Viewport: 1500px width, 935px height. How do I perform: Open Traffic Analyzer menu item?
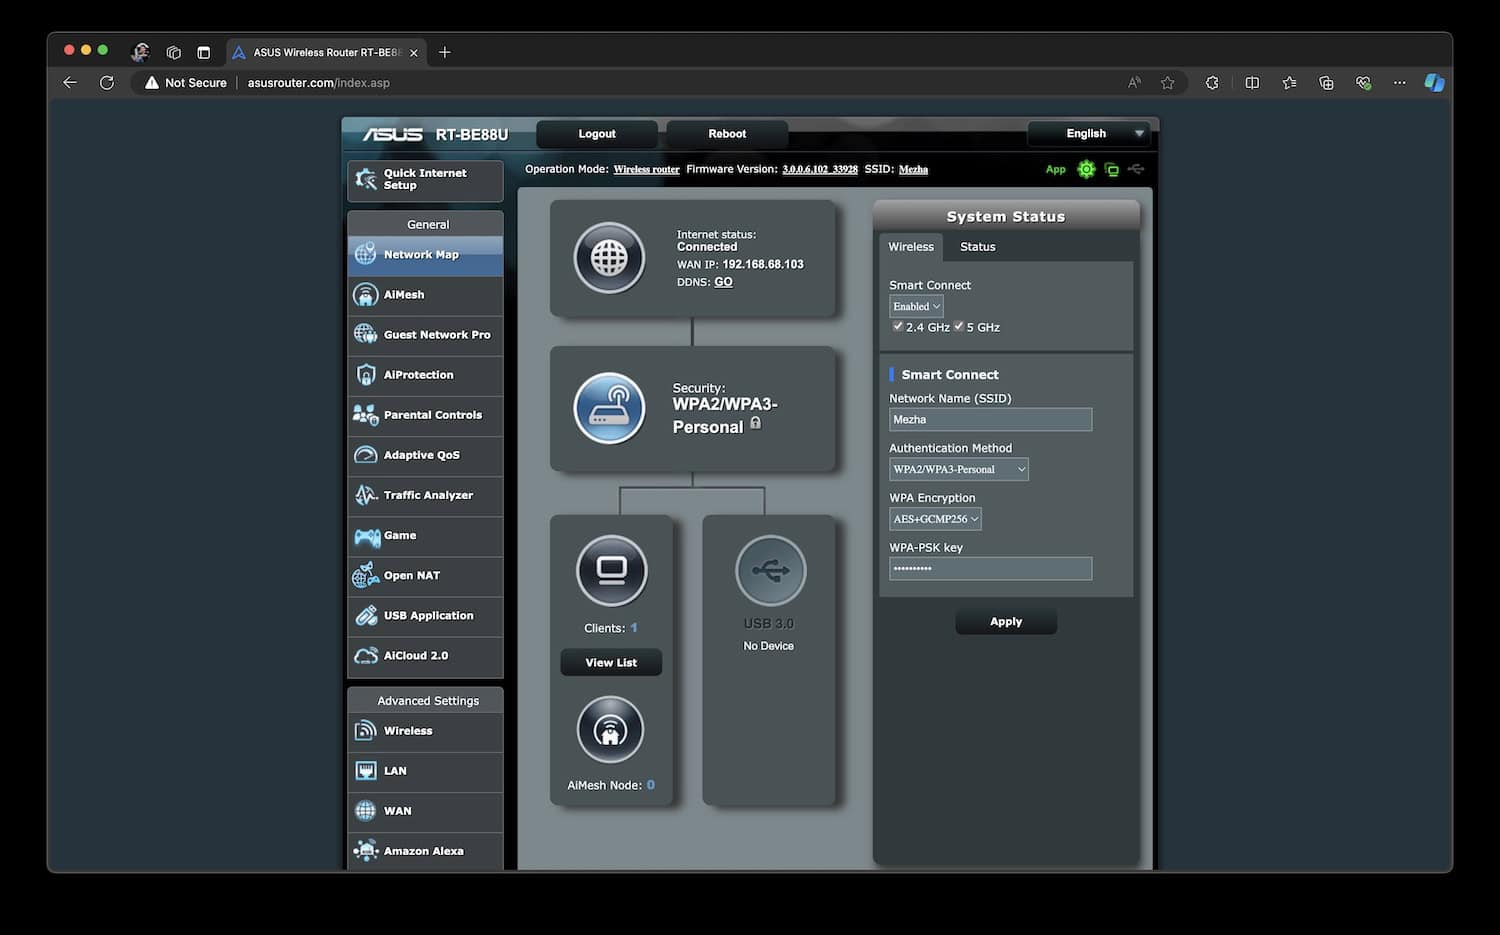pyautogui.click(x=425, y=495)
